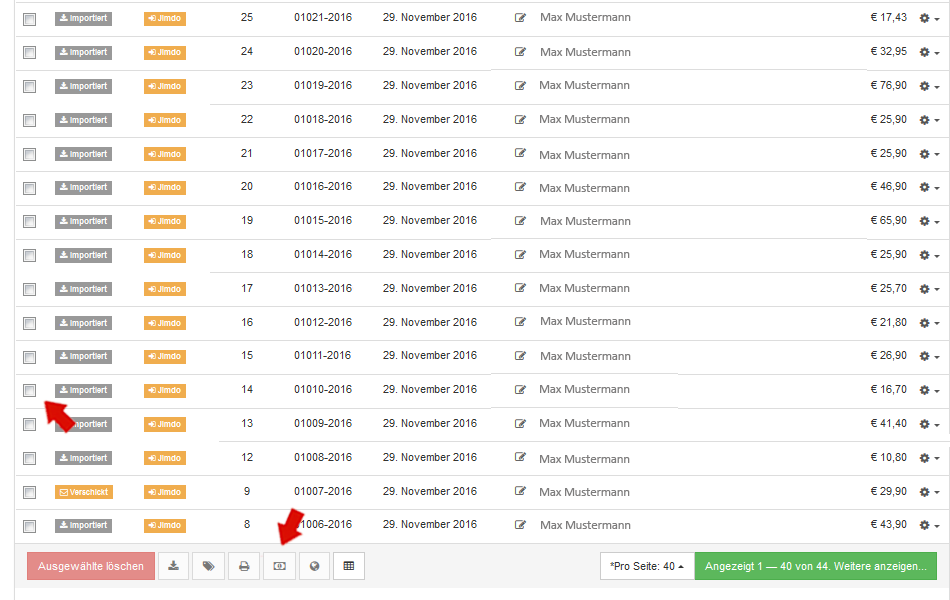Click the tags icon in bottom toolbar
Image resolution: width=950 pixels, height=600 pixels.
[209, 566]
